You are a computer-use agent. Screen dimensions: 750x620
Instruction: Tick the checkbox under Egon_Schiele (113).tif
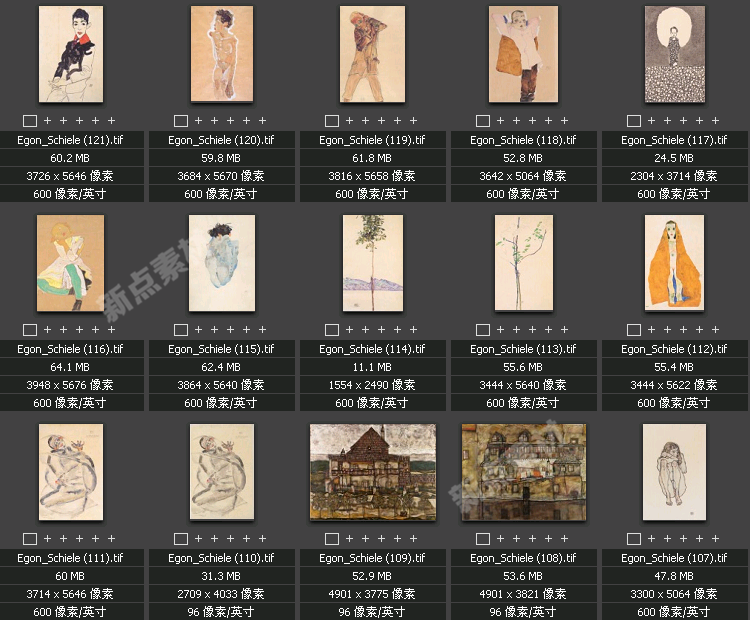[x=483, y=330]
